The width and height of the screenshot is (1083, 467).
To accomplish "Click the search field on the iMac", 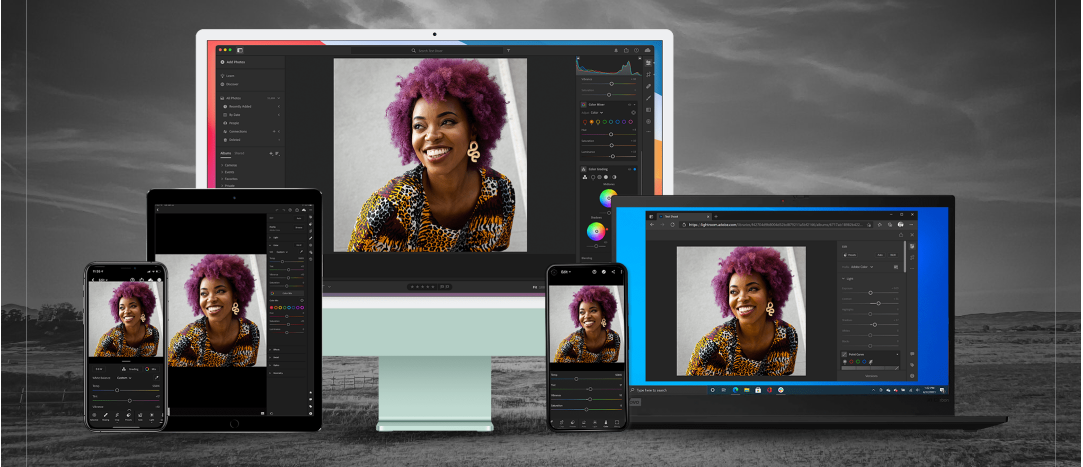I will click(x=431, y=50).
